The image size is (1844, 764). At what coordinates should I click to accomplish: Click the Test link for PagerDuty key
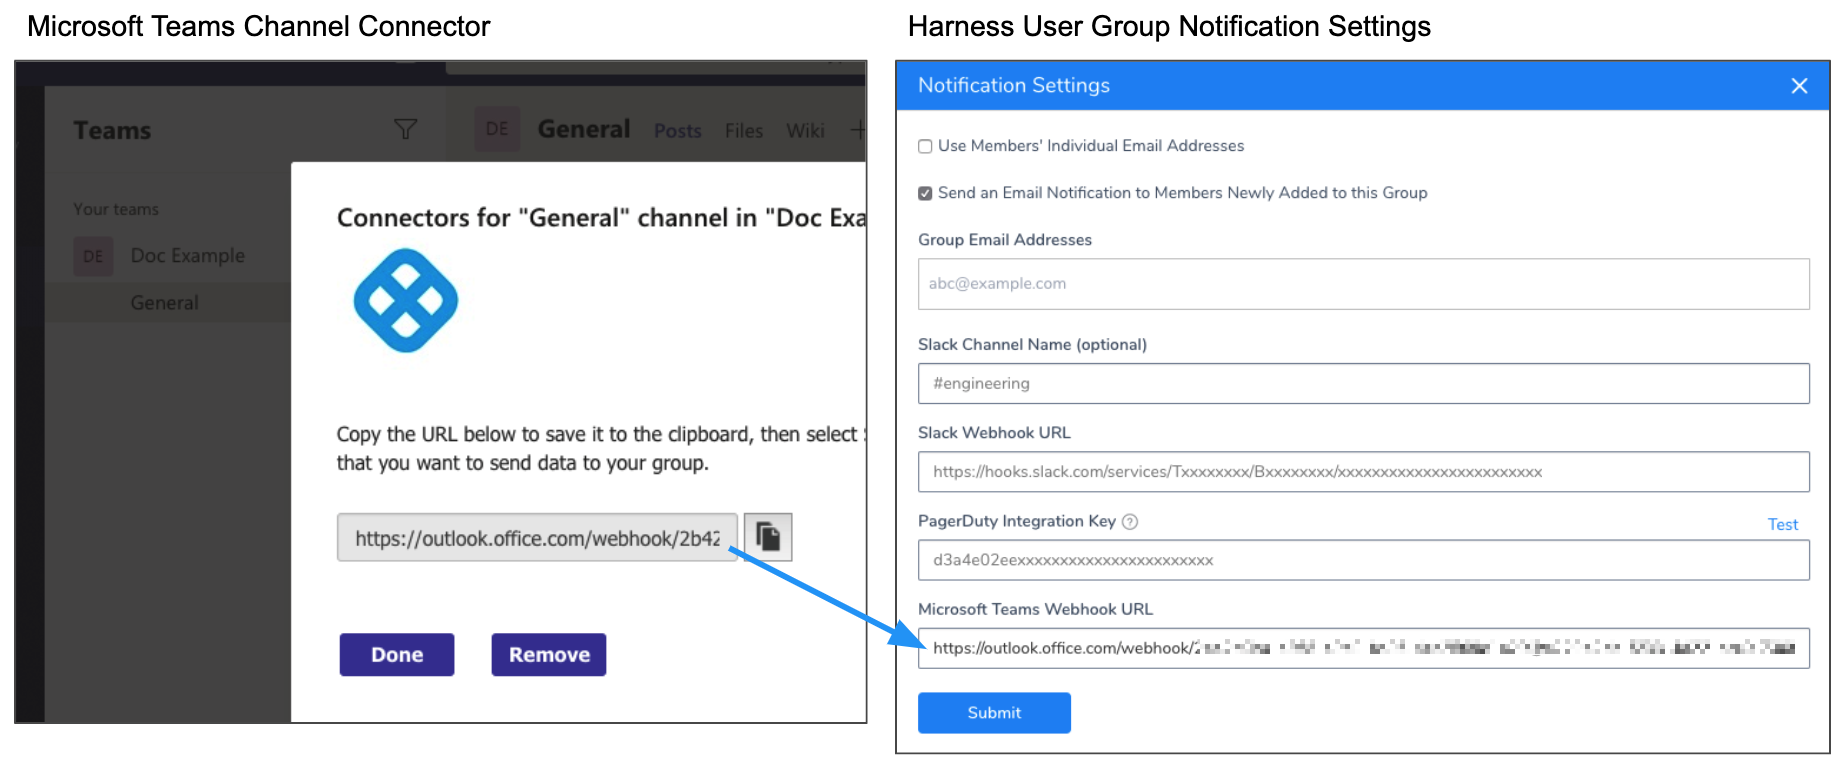tap(1782, 524)
